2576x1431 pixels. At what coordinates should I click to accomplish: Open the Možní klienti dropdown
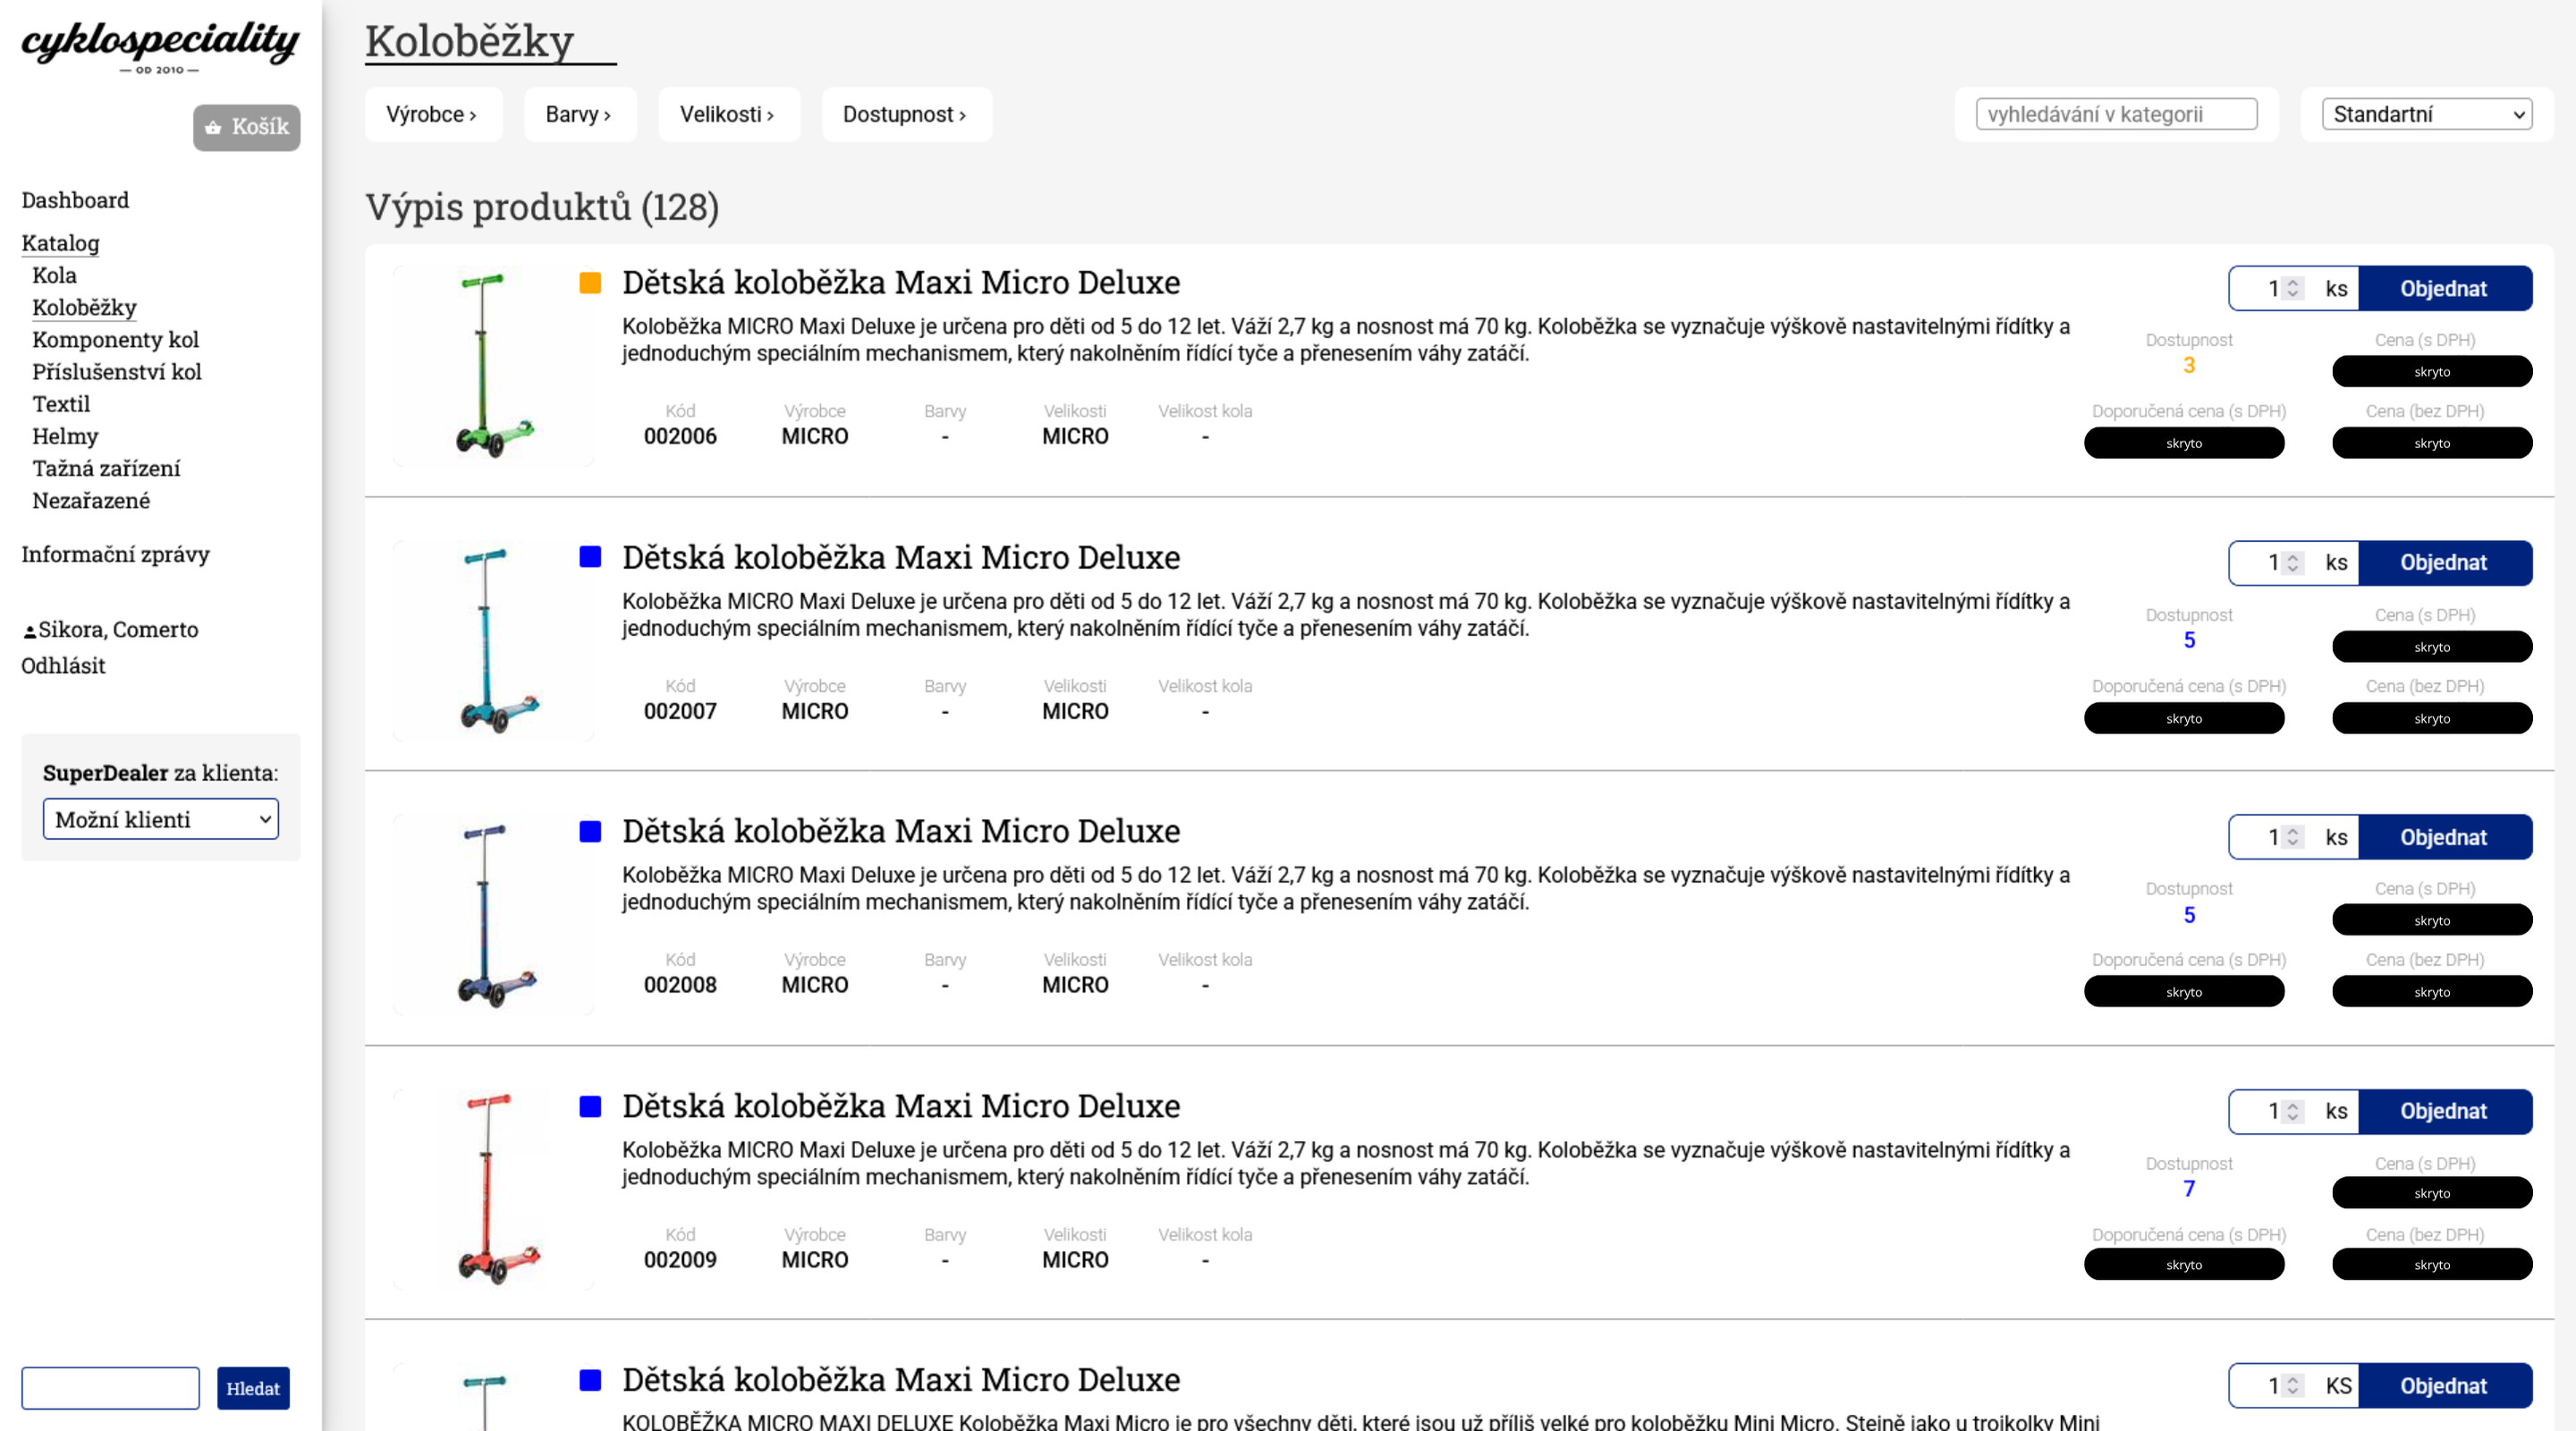coord(160,819)
